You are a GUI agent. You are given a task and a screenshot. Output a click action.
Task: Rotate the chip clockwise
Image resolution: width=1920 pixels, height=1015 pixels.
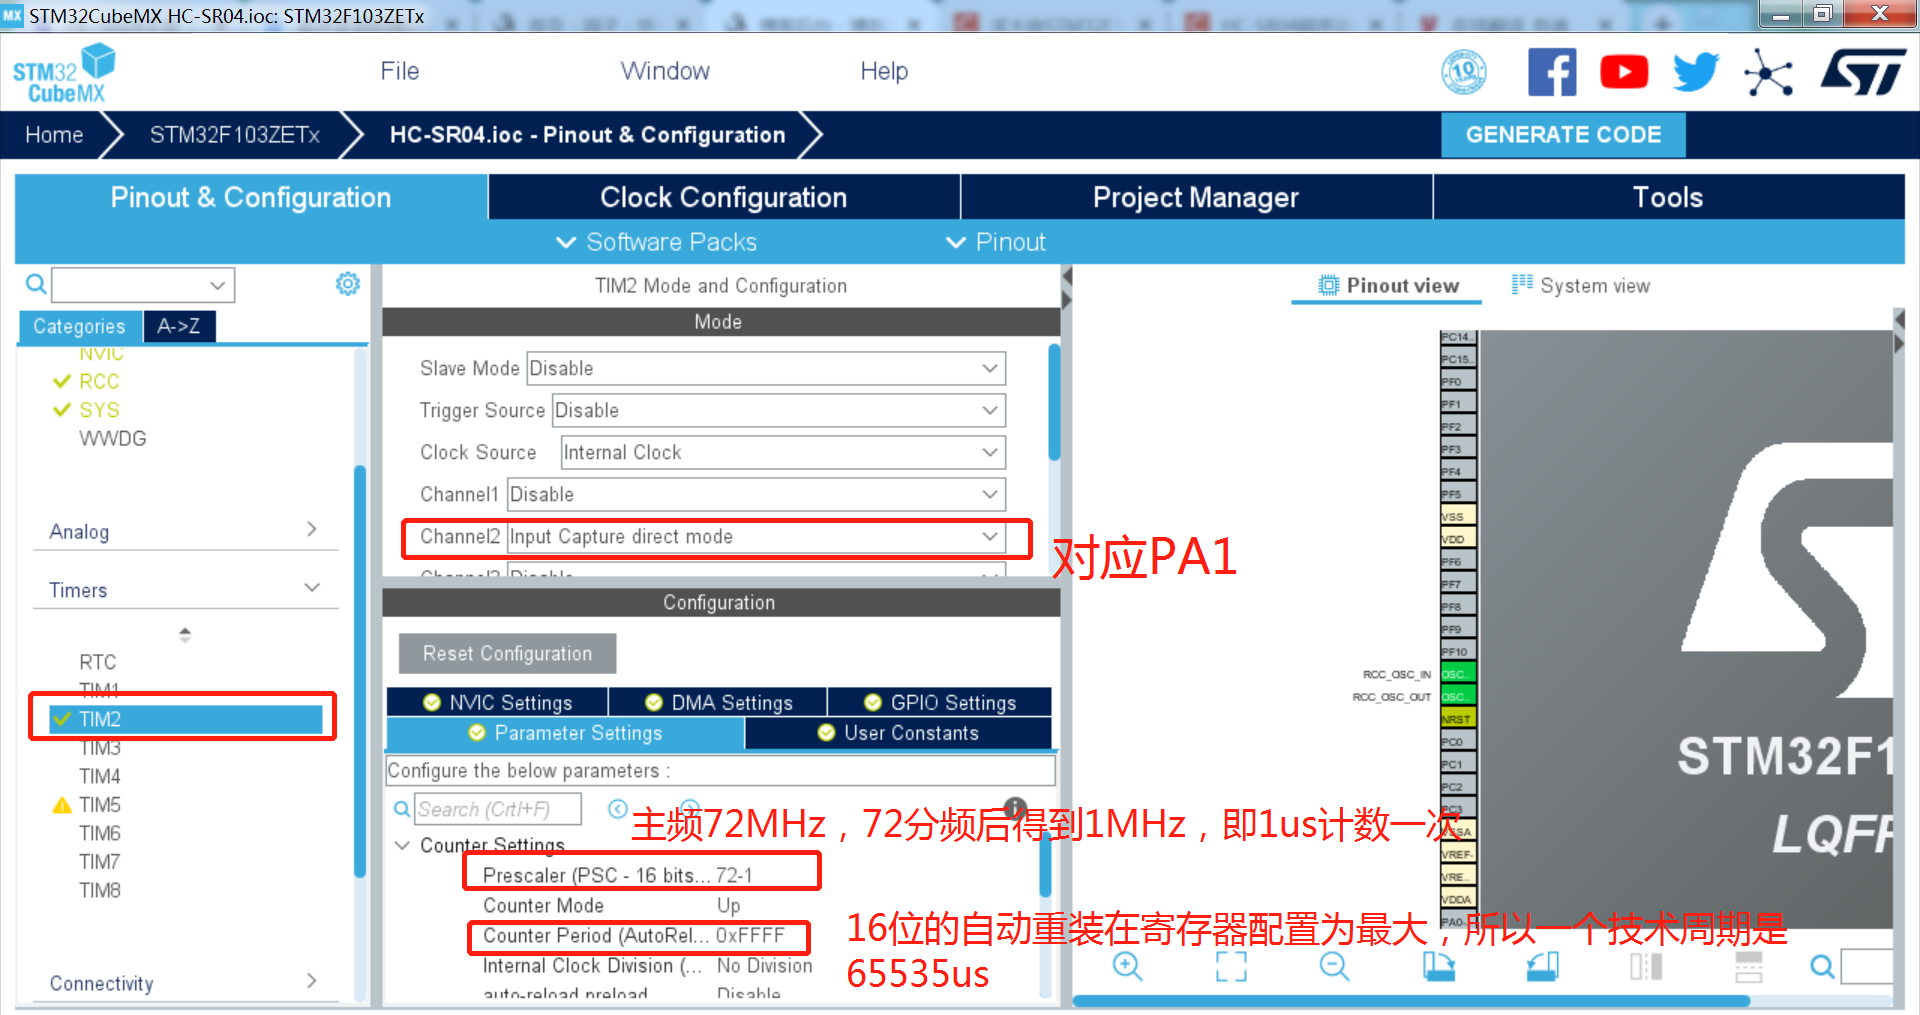pyautogui.click(x=1439, y=966)
